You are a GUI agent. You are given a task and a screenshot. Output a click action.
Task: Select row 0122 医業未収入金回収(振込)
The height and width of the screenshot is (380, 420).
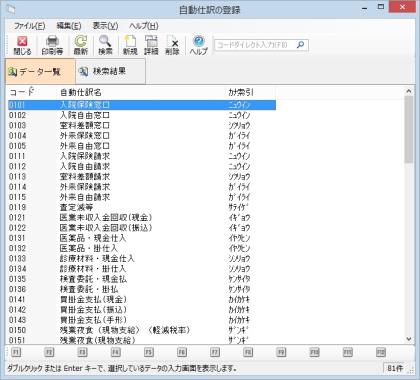tap(142, 228)
